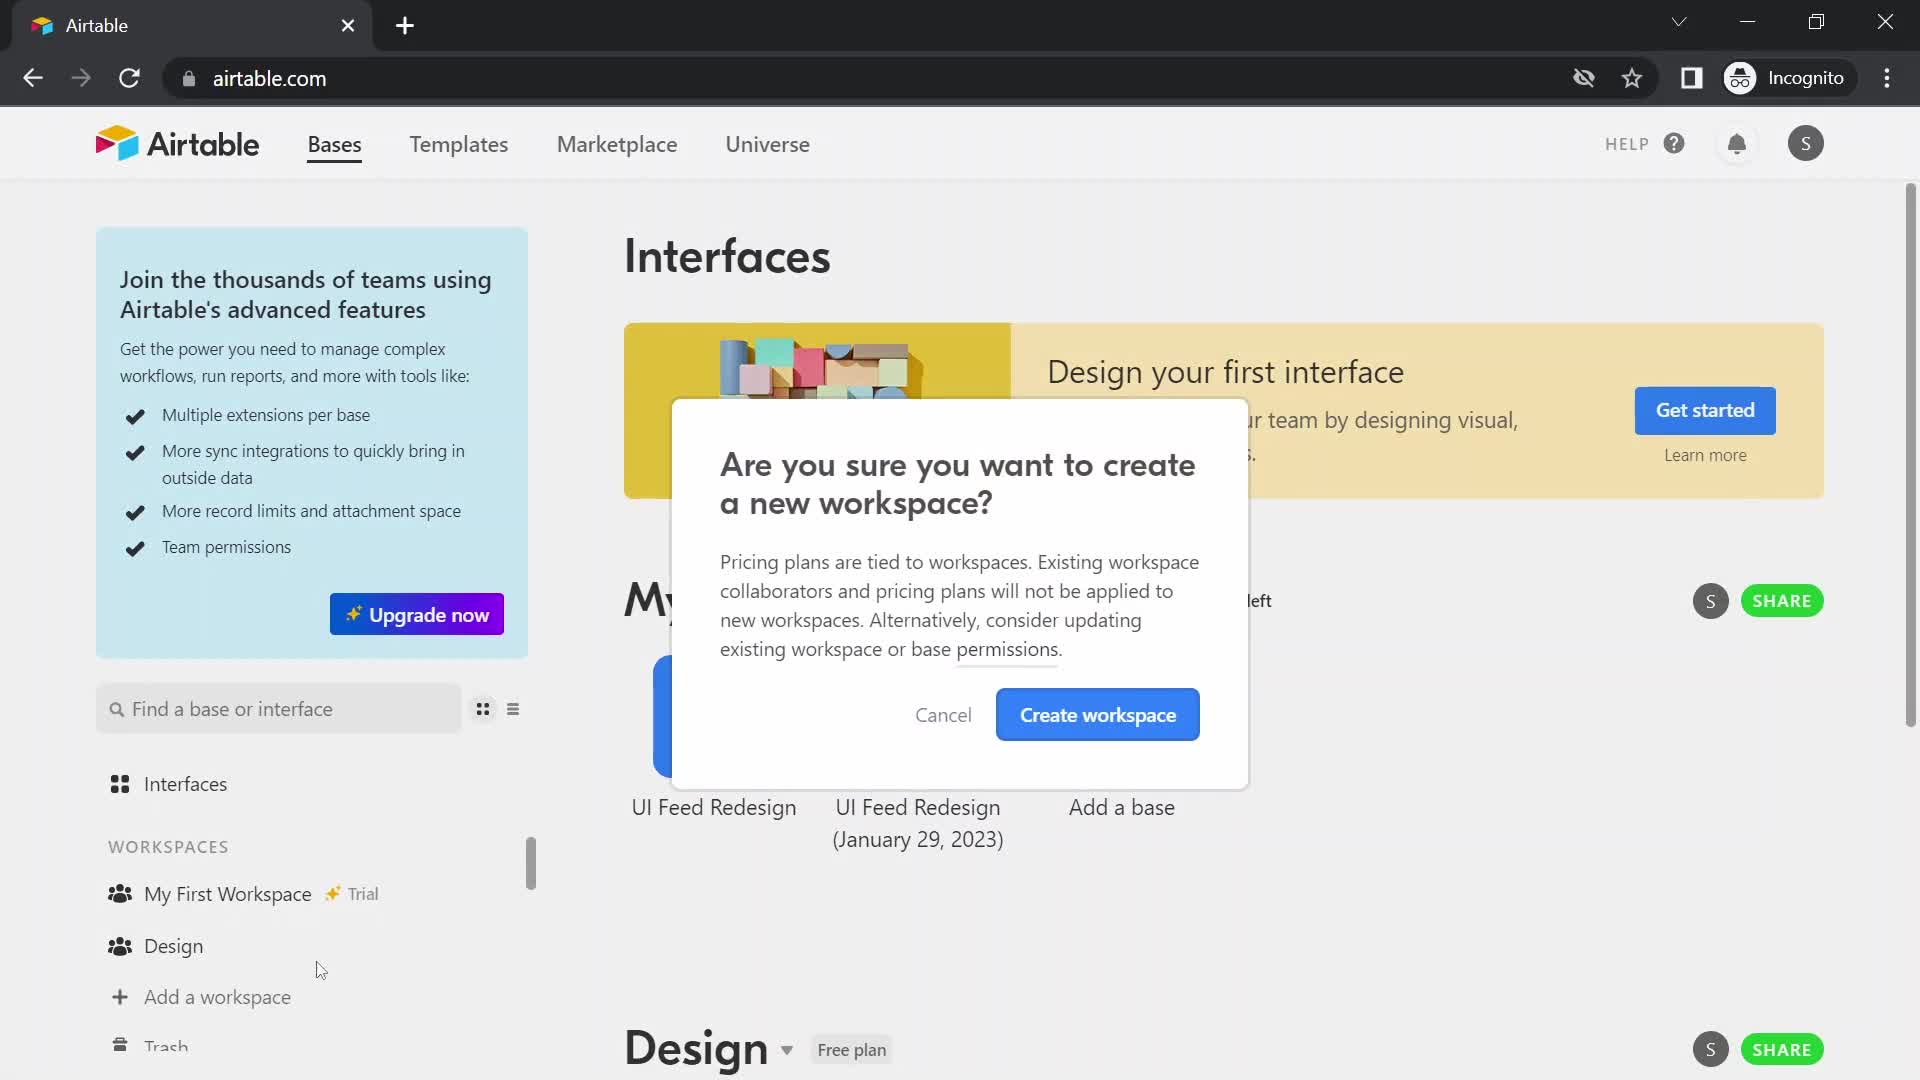Click the user profile avatar icon
Screen dimensions: 1920x1080
tap(1805, 142)
